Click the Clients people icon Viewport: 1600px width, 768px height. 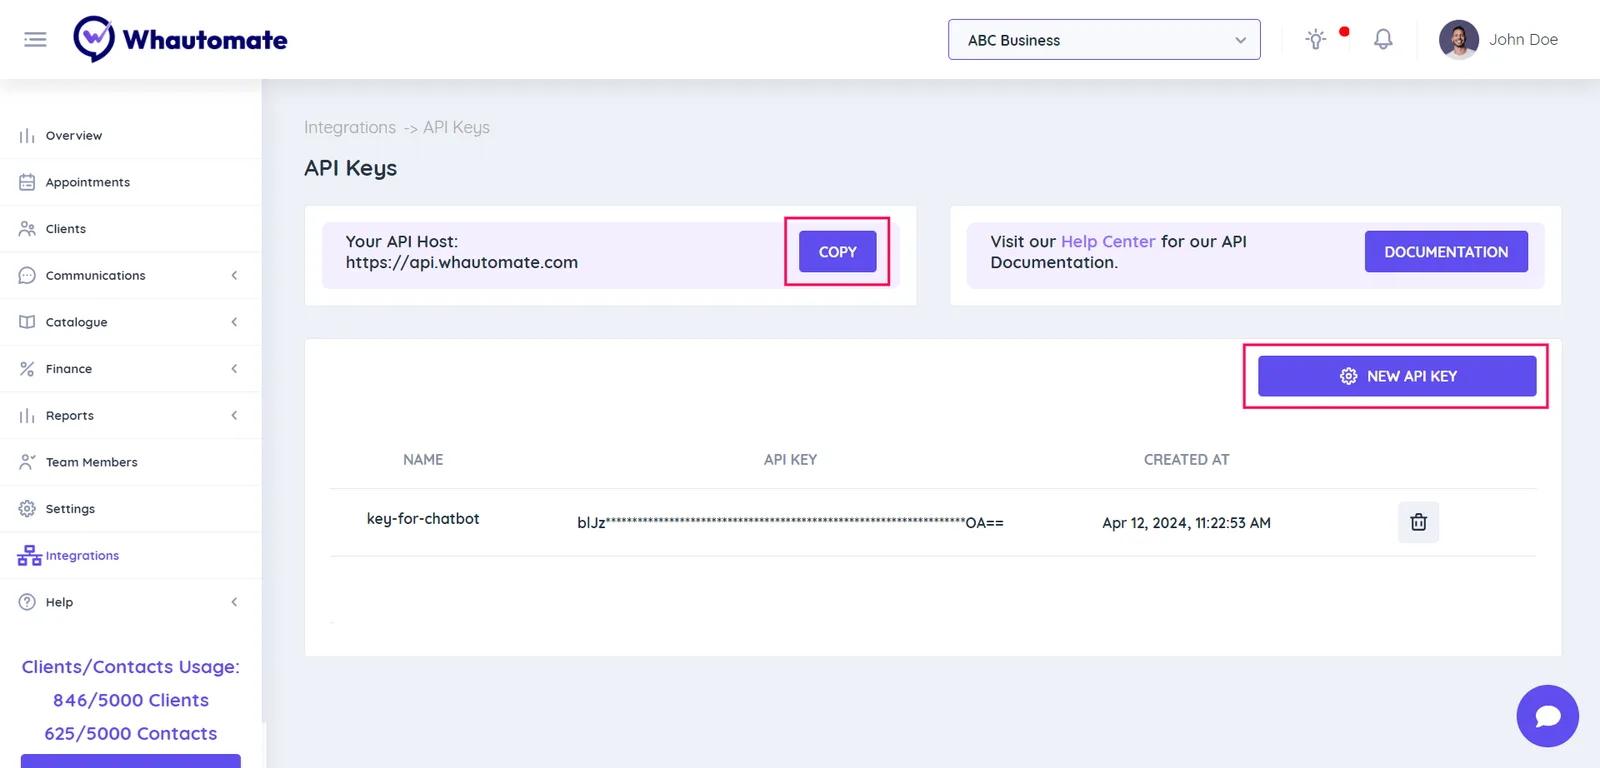click(x=27, y=229)
